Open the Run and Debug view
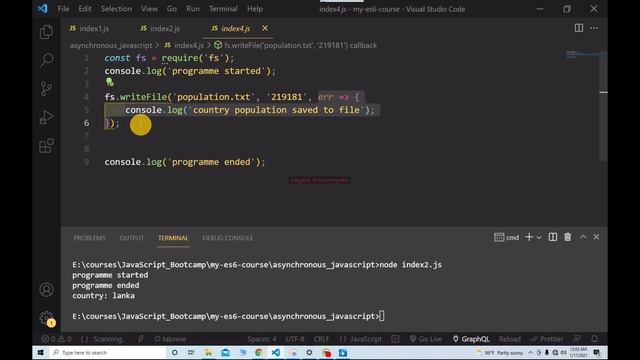Image resolution: width=640 pixels, height=360 pixels. point(46,117)
